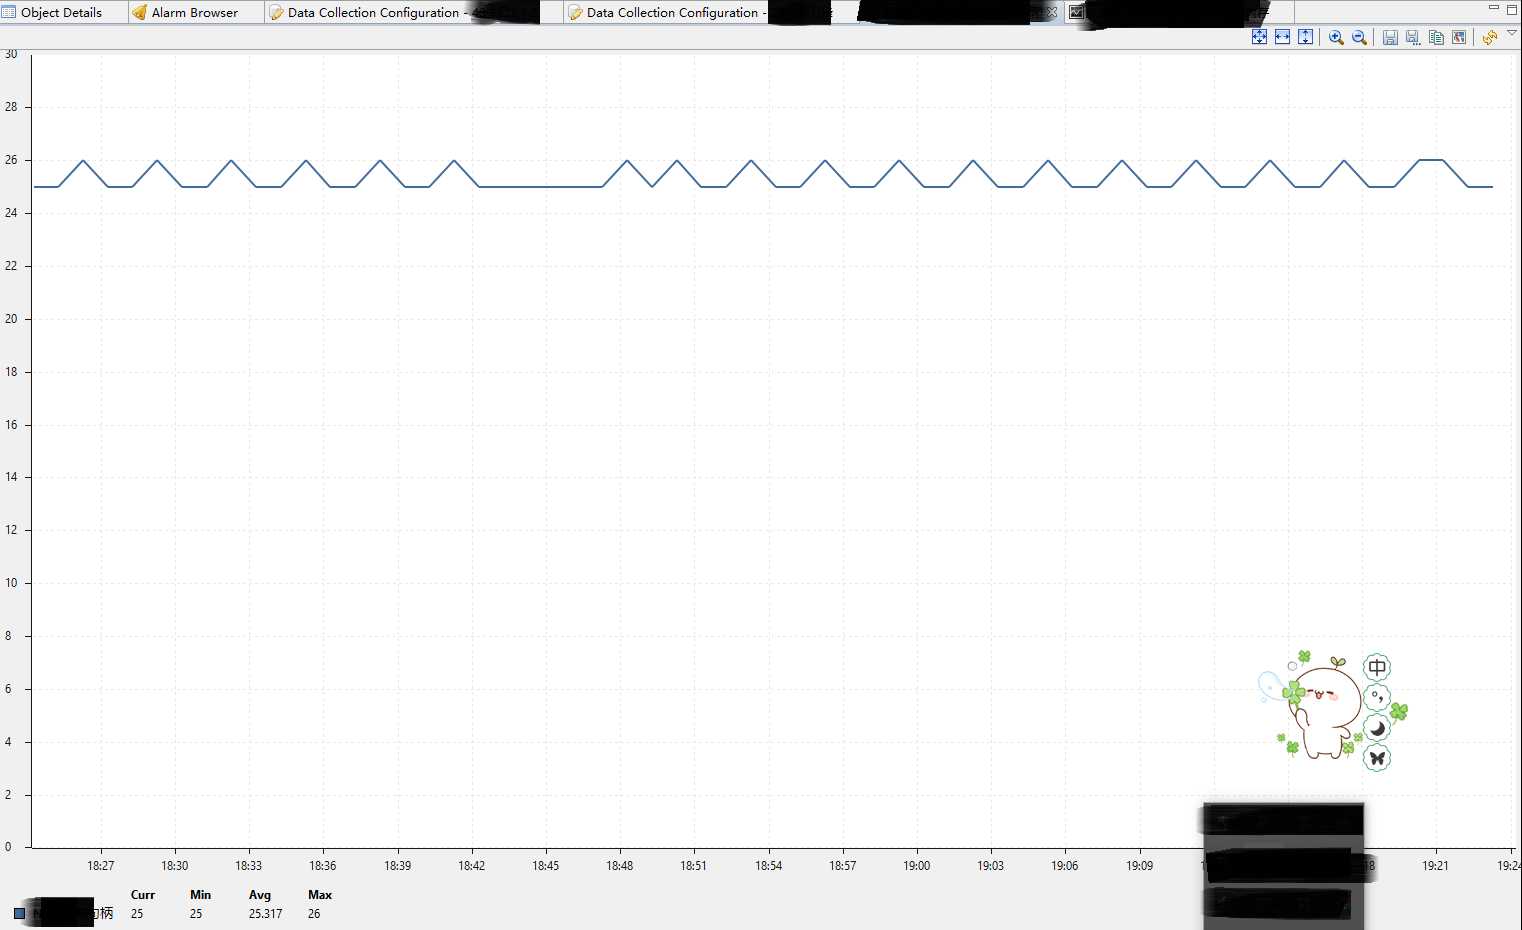
Task: Click the moon icon on IME widget
Action: tap(1377, 727)
